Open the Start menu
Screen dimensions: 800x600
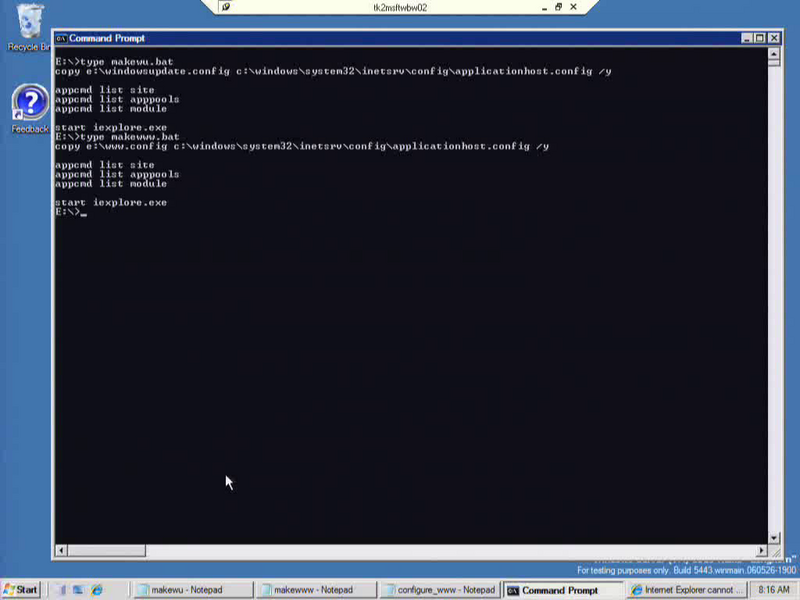tap(20, 590)
